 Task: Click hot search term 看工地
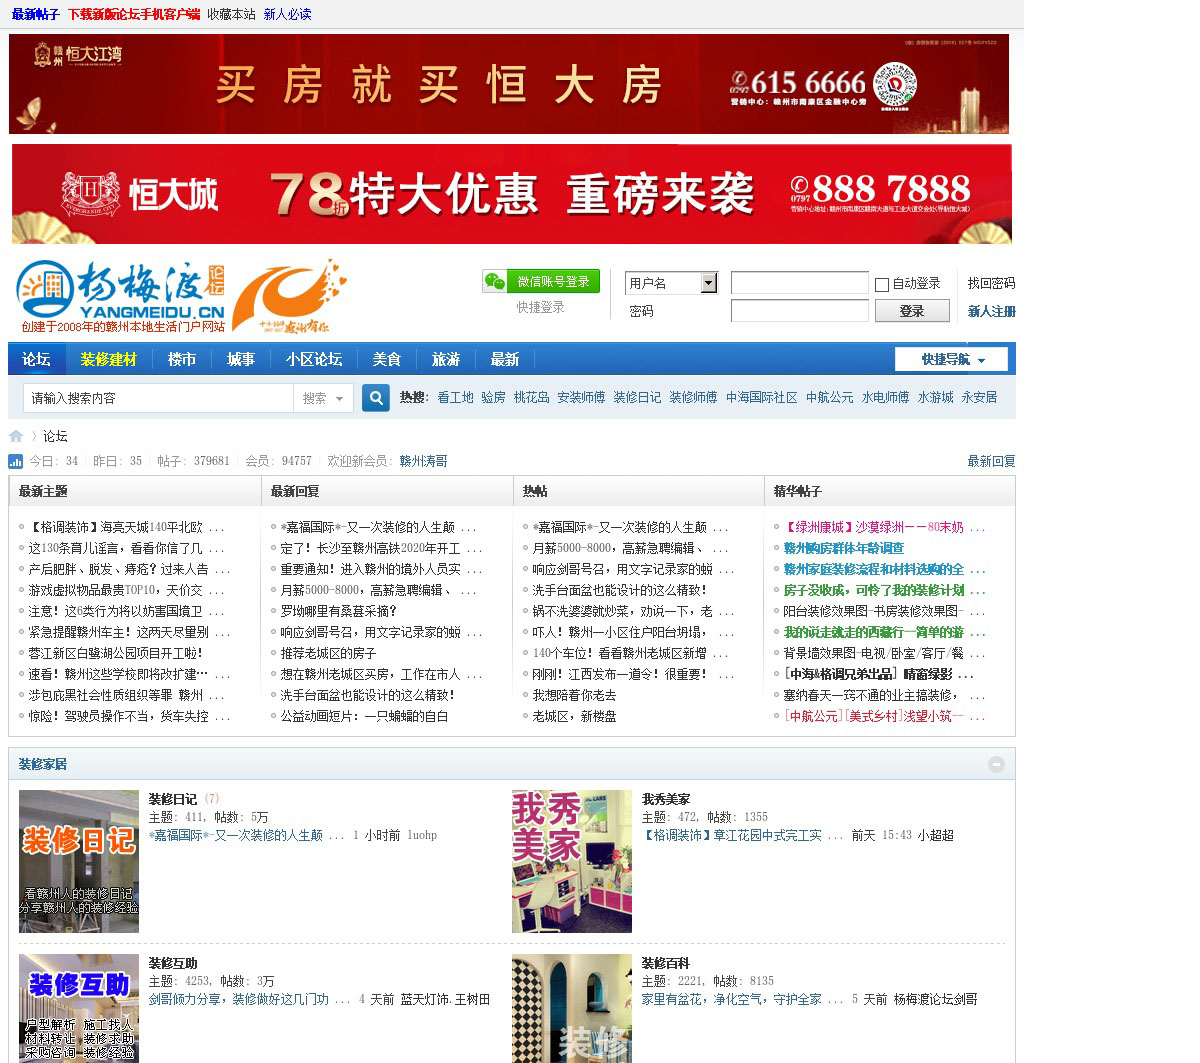(455, 398)
